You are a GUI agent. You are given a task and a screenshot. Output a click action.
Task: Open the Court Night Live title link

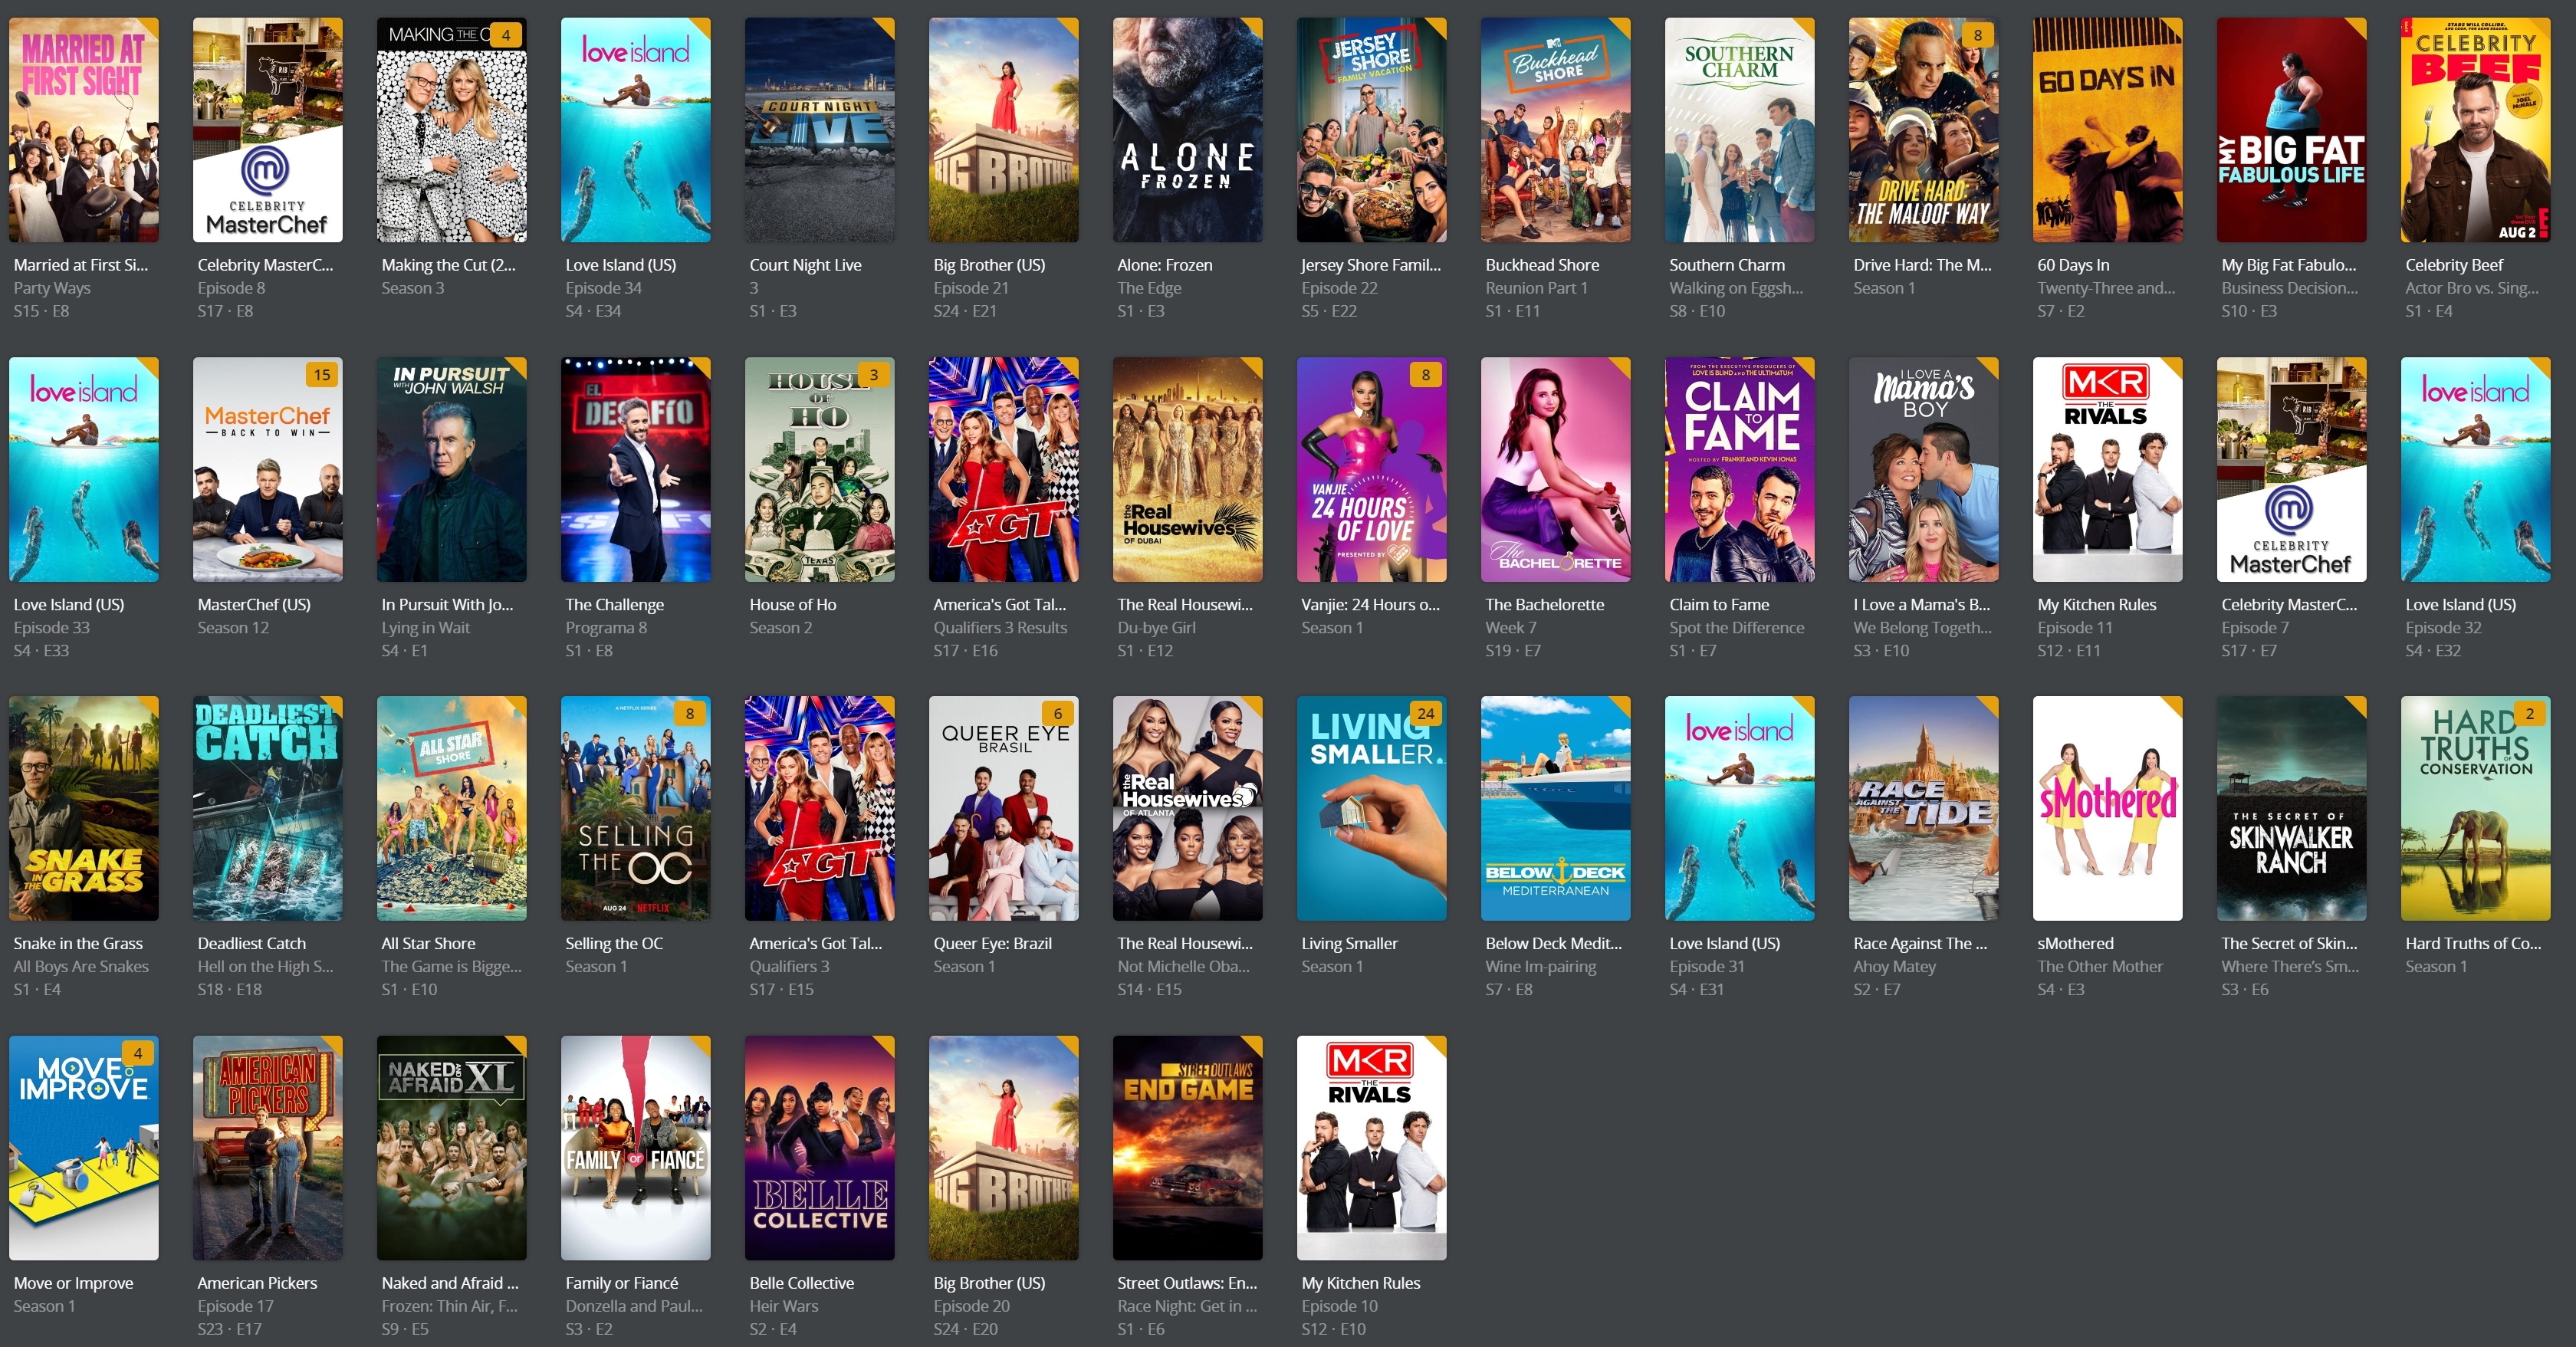[805, 265]
